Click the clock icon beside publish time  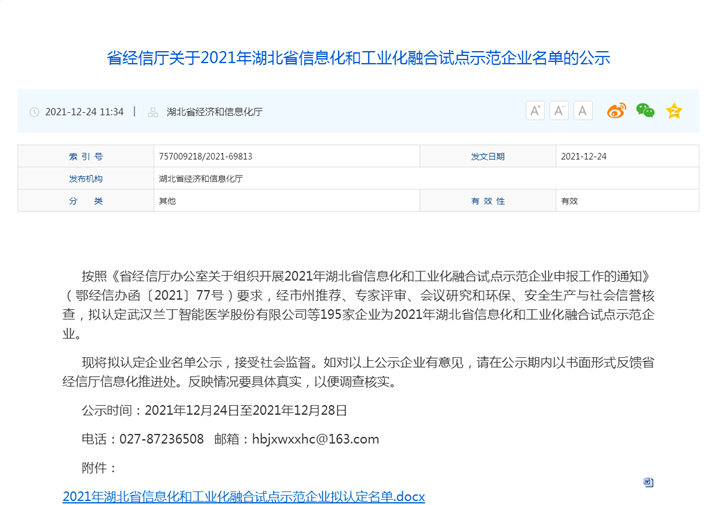click(x=34, y=112)
